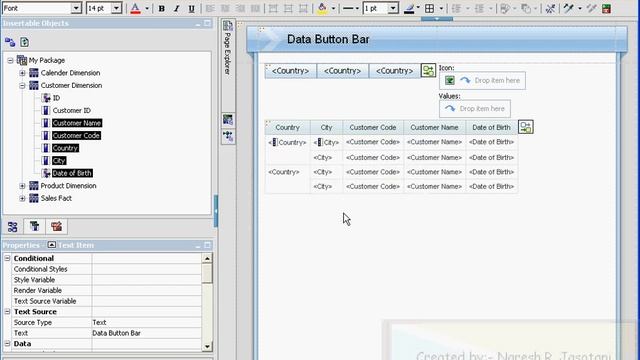Image resolution: width=640 pixels, height=360 pixels.
Task: Click the vertical top align icon
Action: (x=273, y=9)
